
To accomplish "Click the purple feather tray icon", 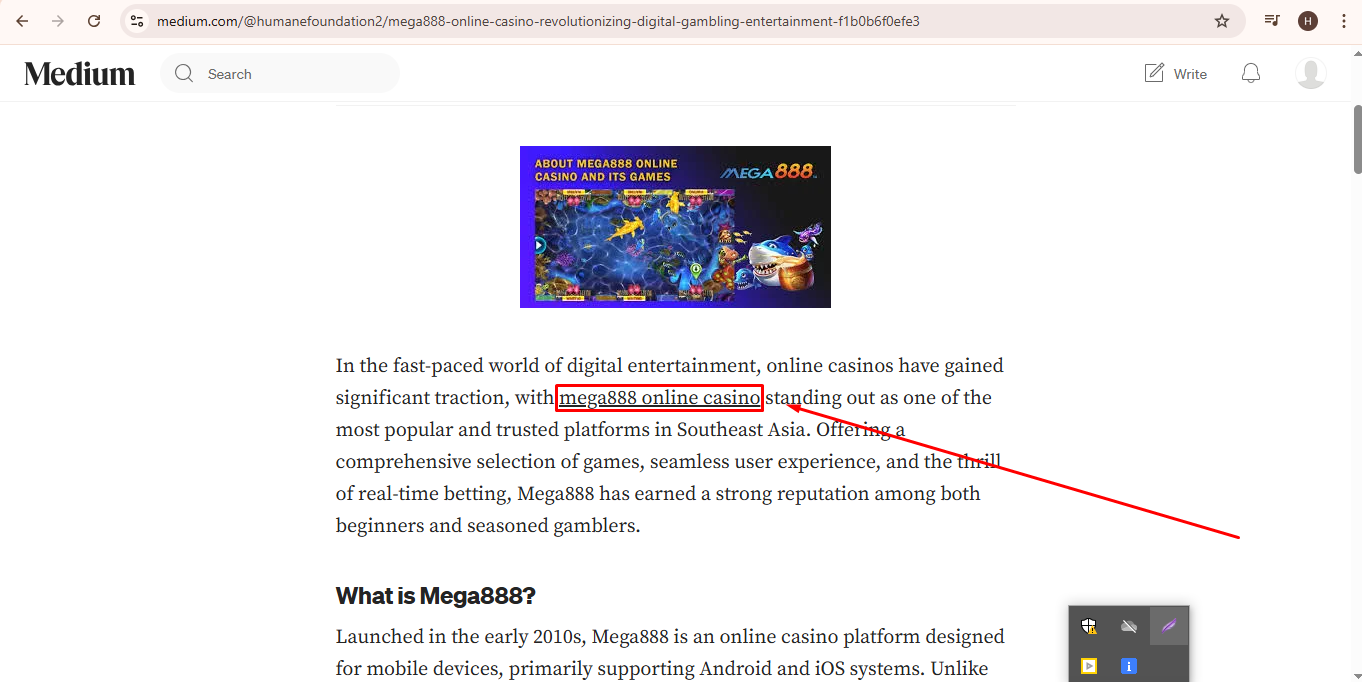I will pyautogui.click(x=1169, y=626).
